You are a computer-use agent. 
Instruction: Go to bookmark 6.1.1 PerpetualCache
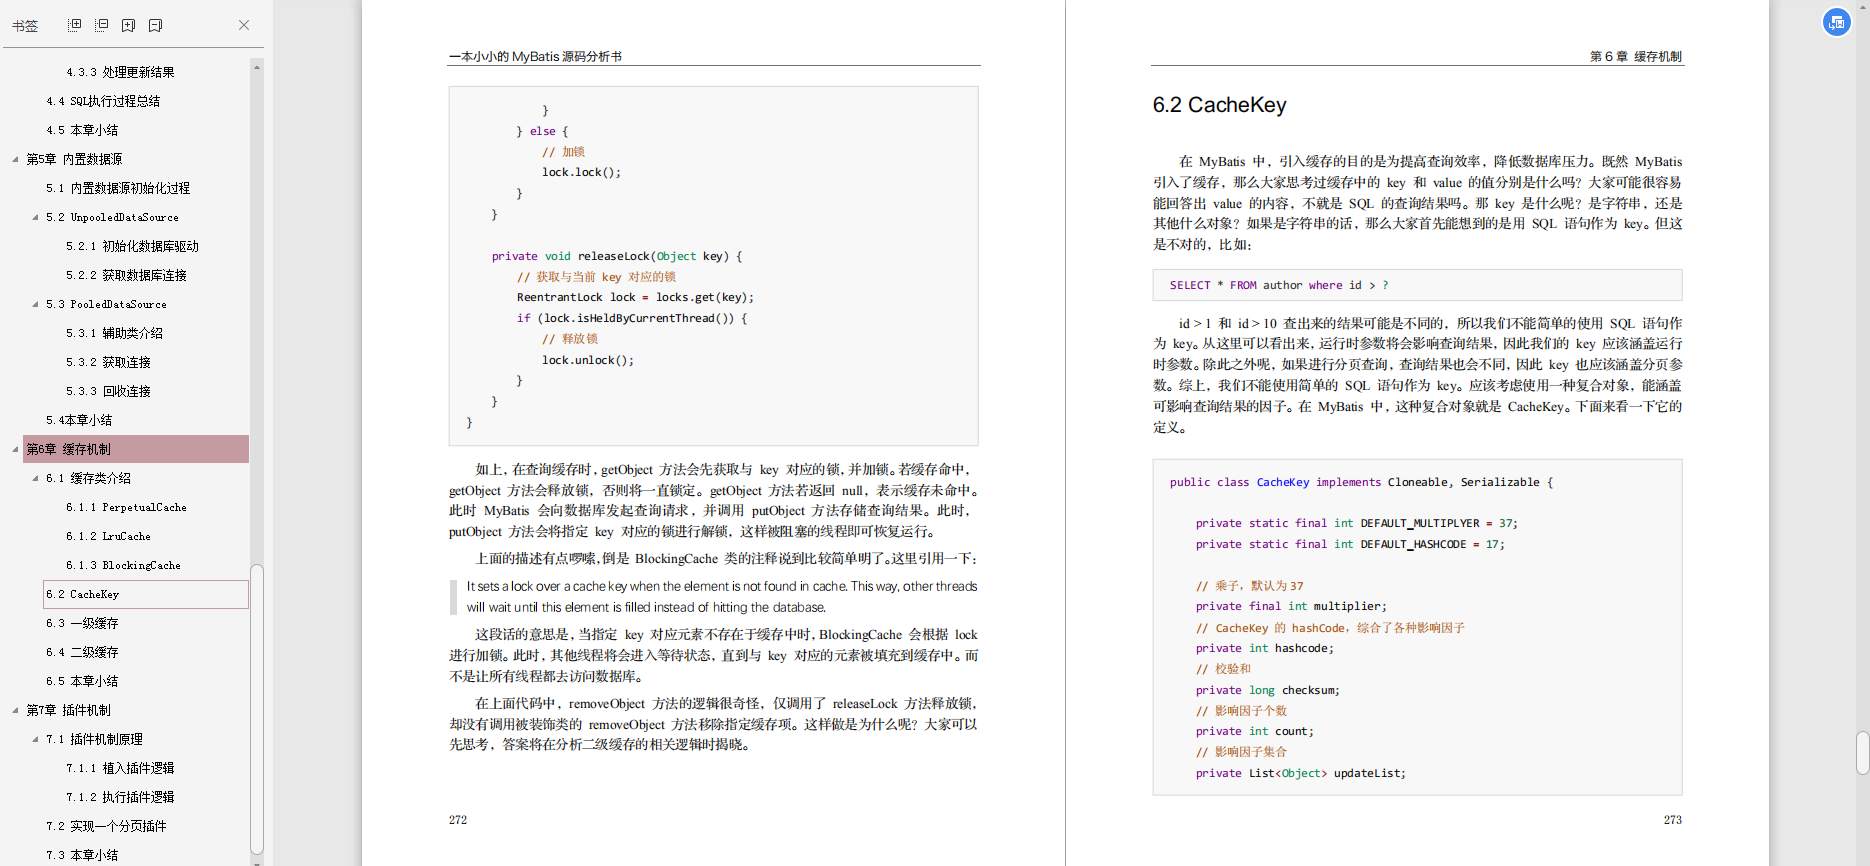(x=126, y=507)
